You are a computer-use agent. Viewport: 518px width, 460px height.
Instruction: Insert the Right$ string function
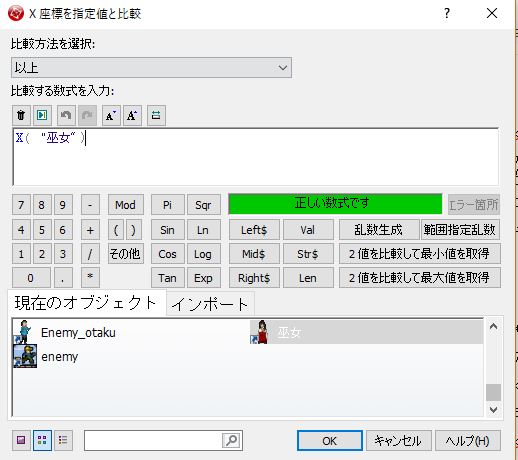tap(254, 278)
